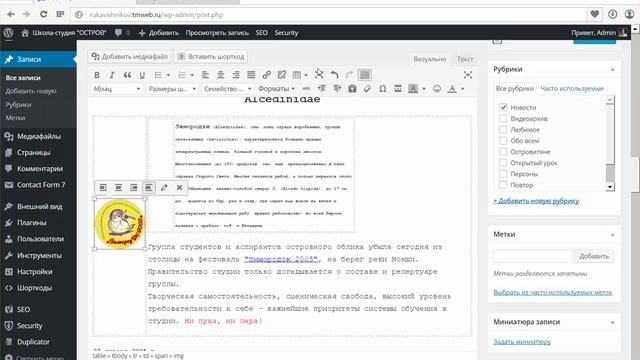Check the Островитяне category
This screenshot has height=360, width=640.
click(x=503, y=151)
